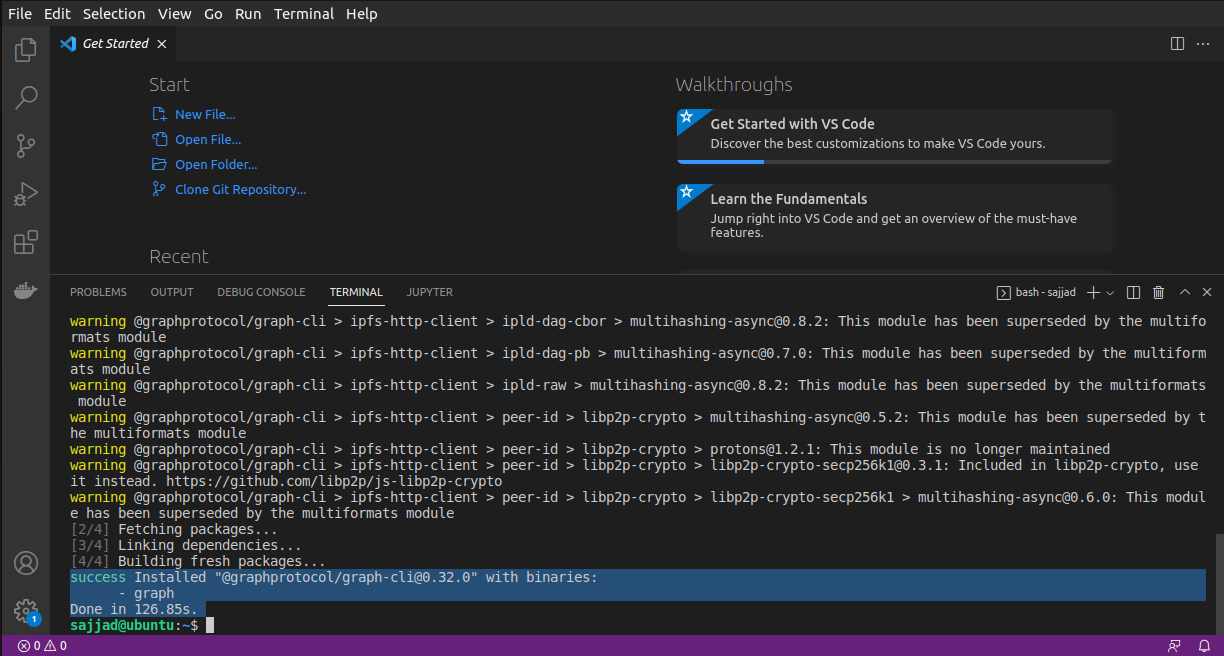Click the Accounts icon in activity bar
Viewport: 1224px width, 656px height.
[26, 563]
